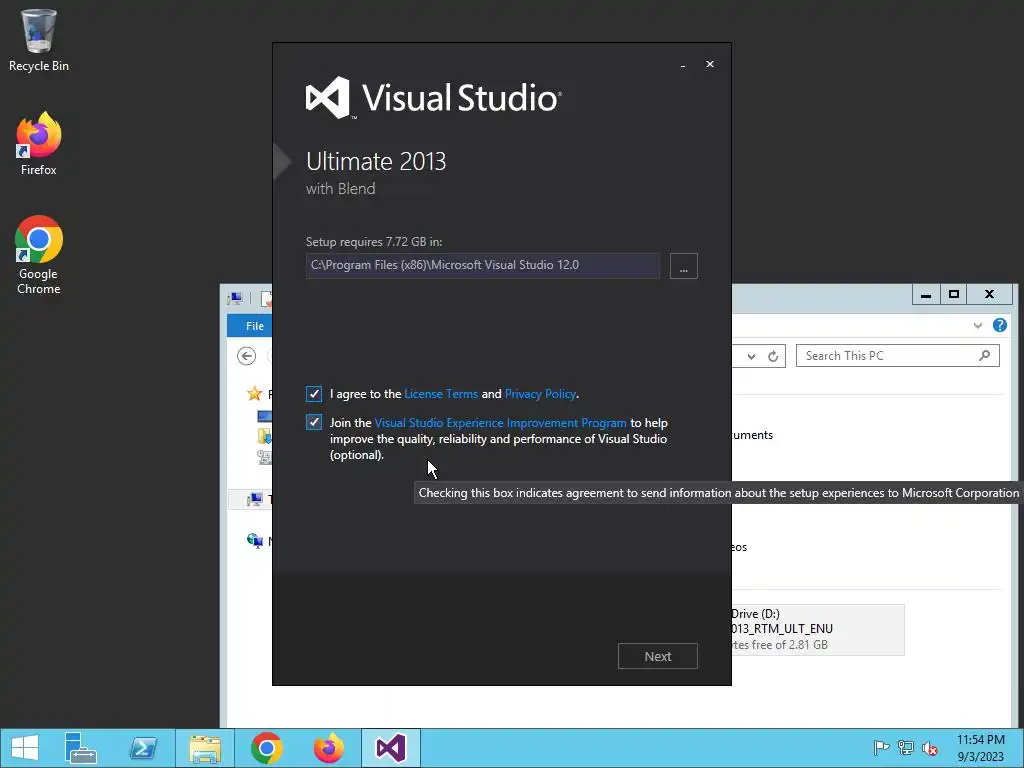Expand the File Explorer address history dropdown
The width and height of the screenshot is (1024, 768).
(x=752, y=357)
